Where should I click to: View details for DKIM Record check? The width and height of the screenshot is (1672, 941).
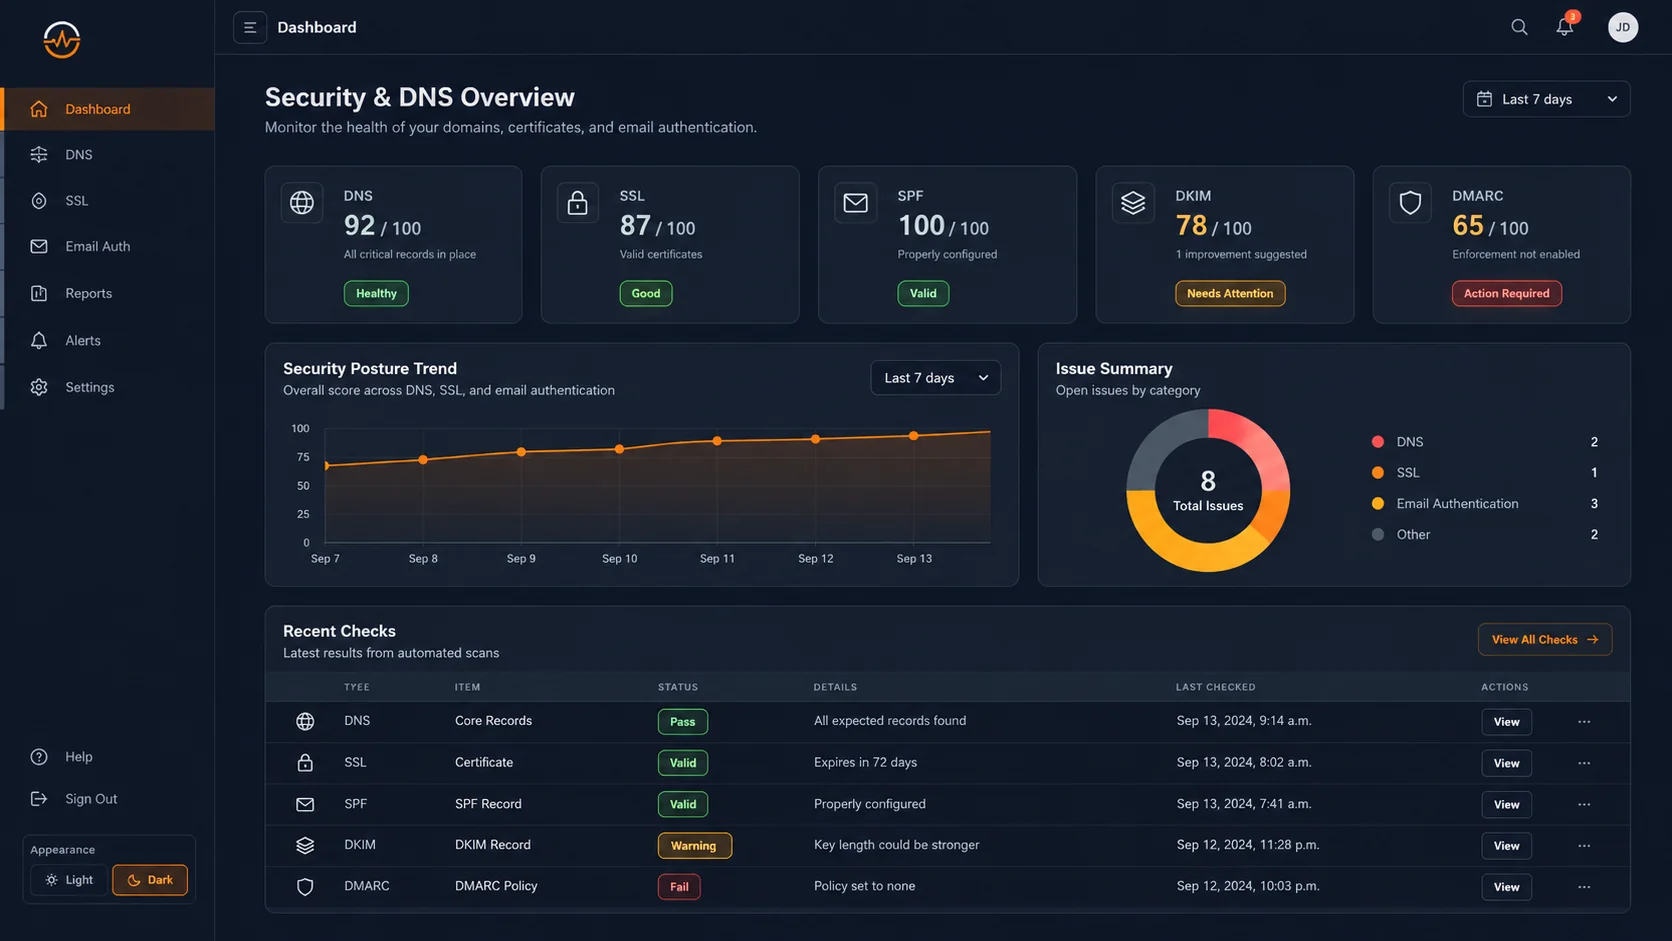1506,846
